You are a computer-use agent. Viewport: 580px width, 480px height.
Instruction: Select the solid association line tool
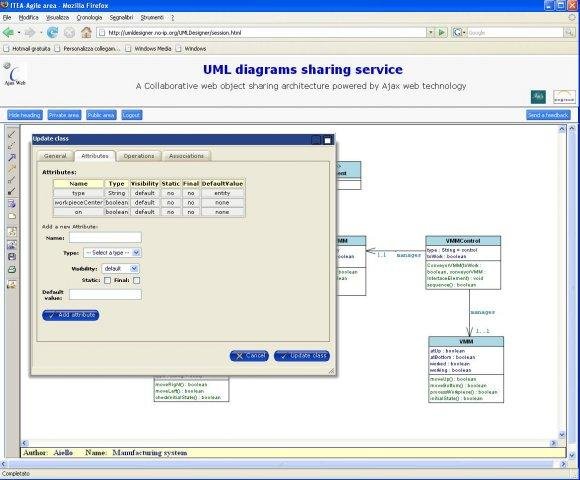[12, 134]
